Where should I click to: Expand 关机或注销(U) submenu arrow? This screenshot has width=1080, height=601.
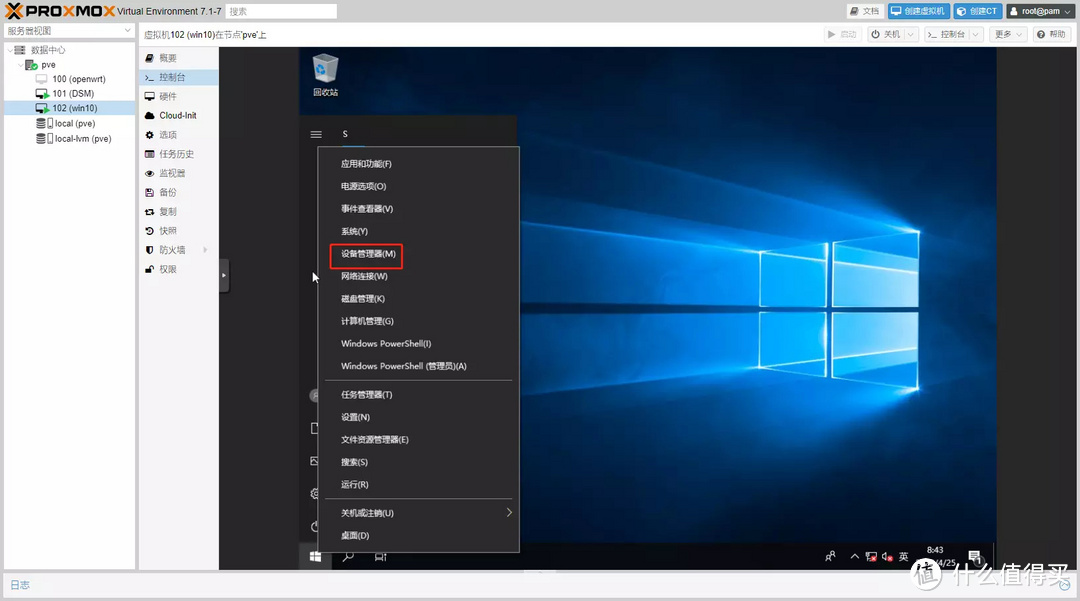pyautogui.click(x=509, y=513)
